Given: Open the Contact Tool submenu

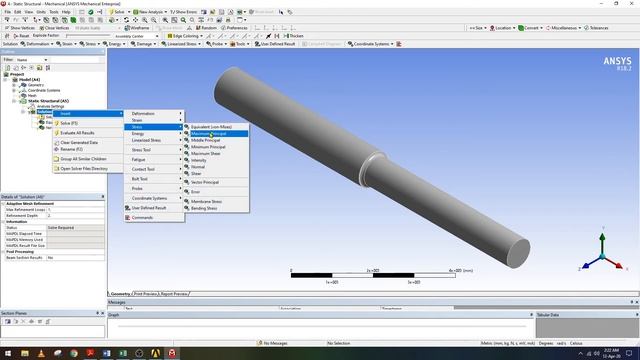Looking at the screenshot, I should click(154, 169).
